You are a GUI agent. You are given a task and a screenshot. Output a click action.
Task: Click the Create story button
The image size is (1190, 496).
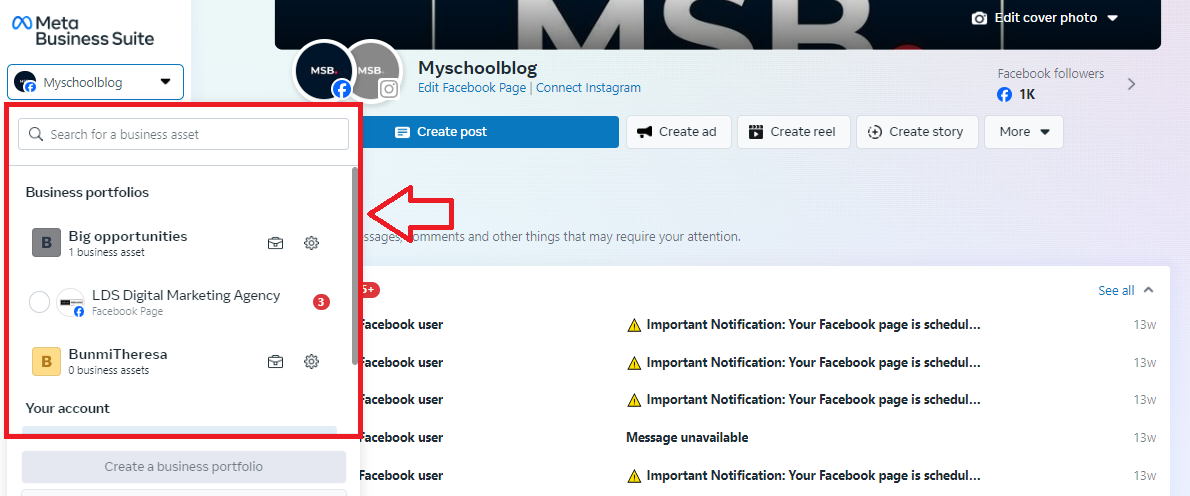point(918,132)
